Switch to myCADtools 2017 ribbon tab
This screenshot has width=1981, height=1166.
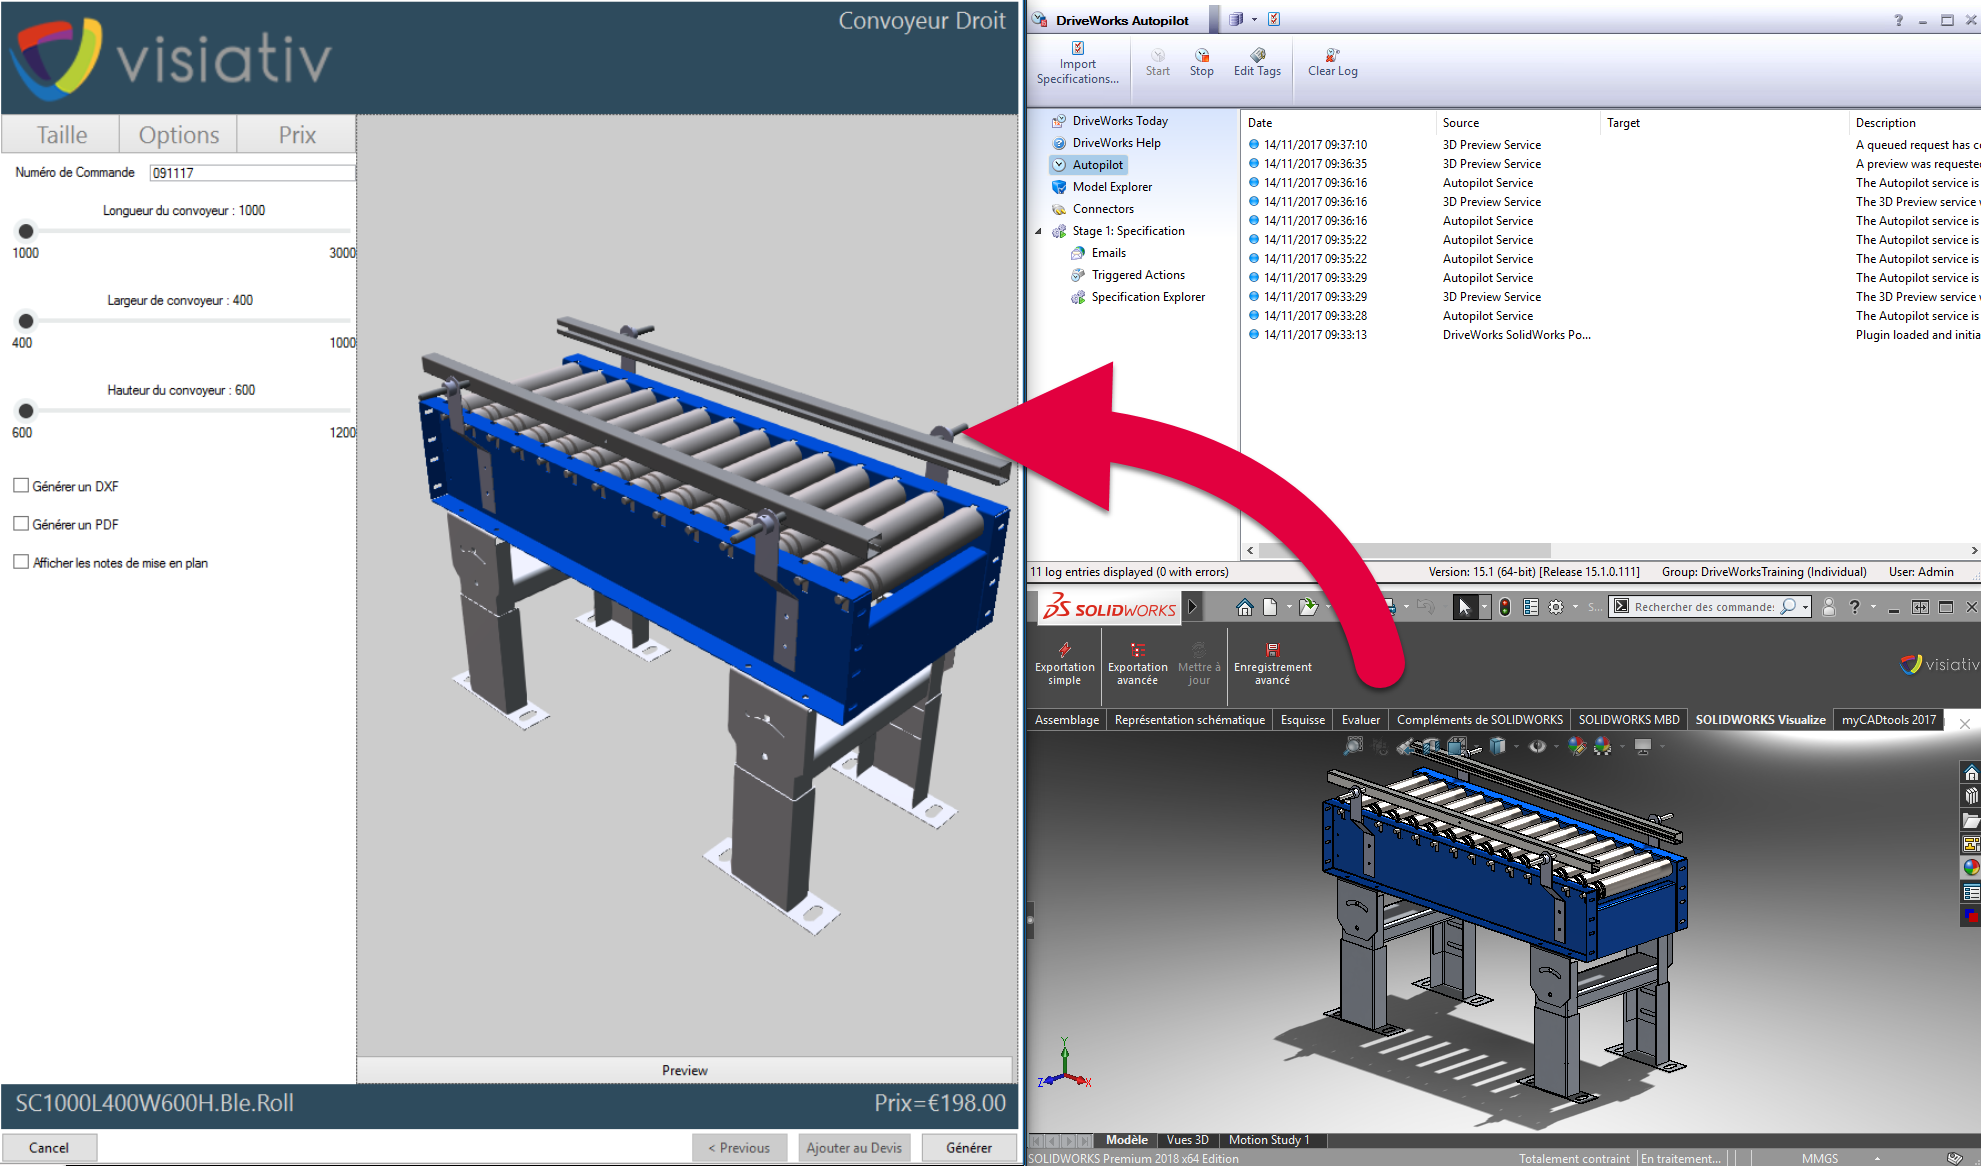(x=1889, y=720)
